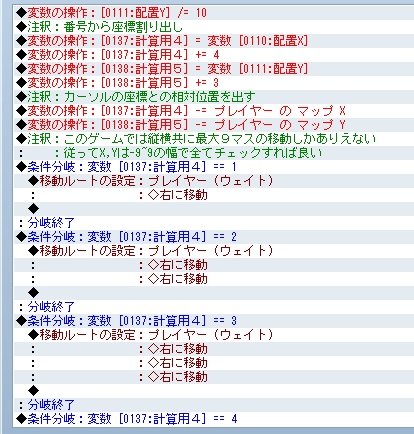
Task: Select line [0137:計算用4] = 変数 [0110:配置X]
Action: tap(214, 41)
